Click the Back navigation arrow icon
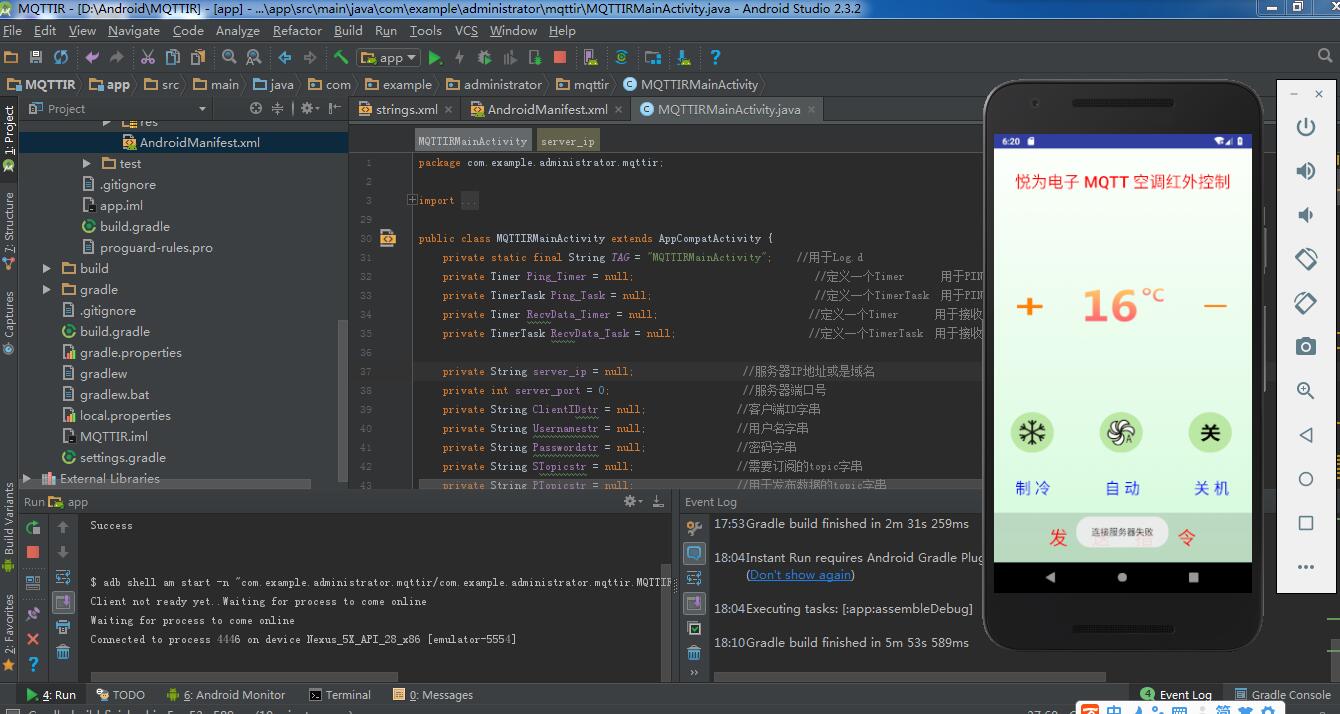1340x714 pixels. pos(285,57)
